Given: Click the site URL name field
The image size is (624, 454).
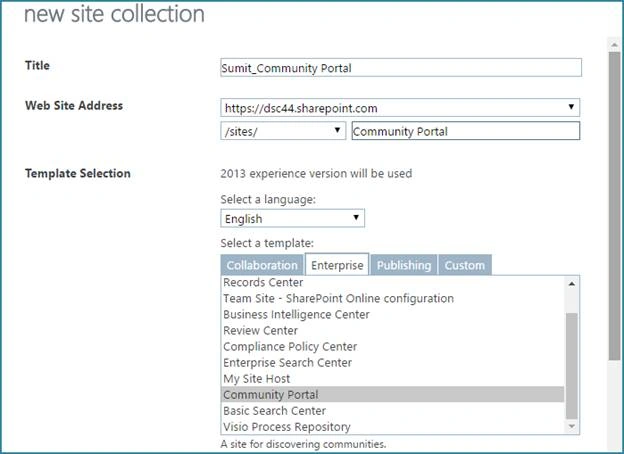Looking at the screenshot, I should coord(466,131).
